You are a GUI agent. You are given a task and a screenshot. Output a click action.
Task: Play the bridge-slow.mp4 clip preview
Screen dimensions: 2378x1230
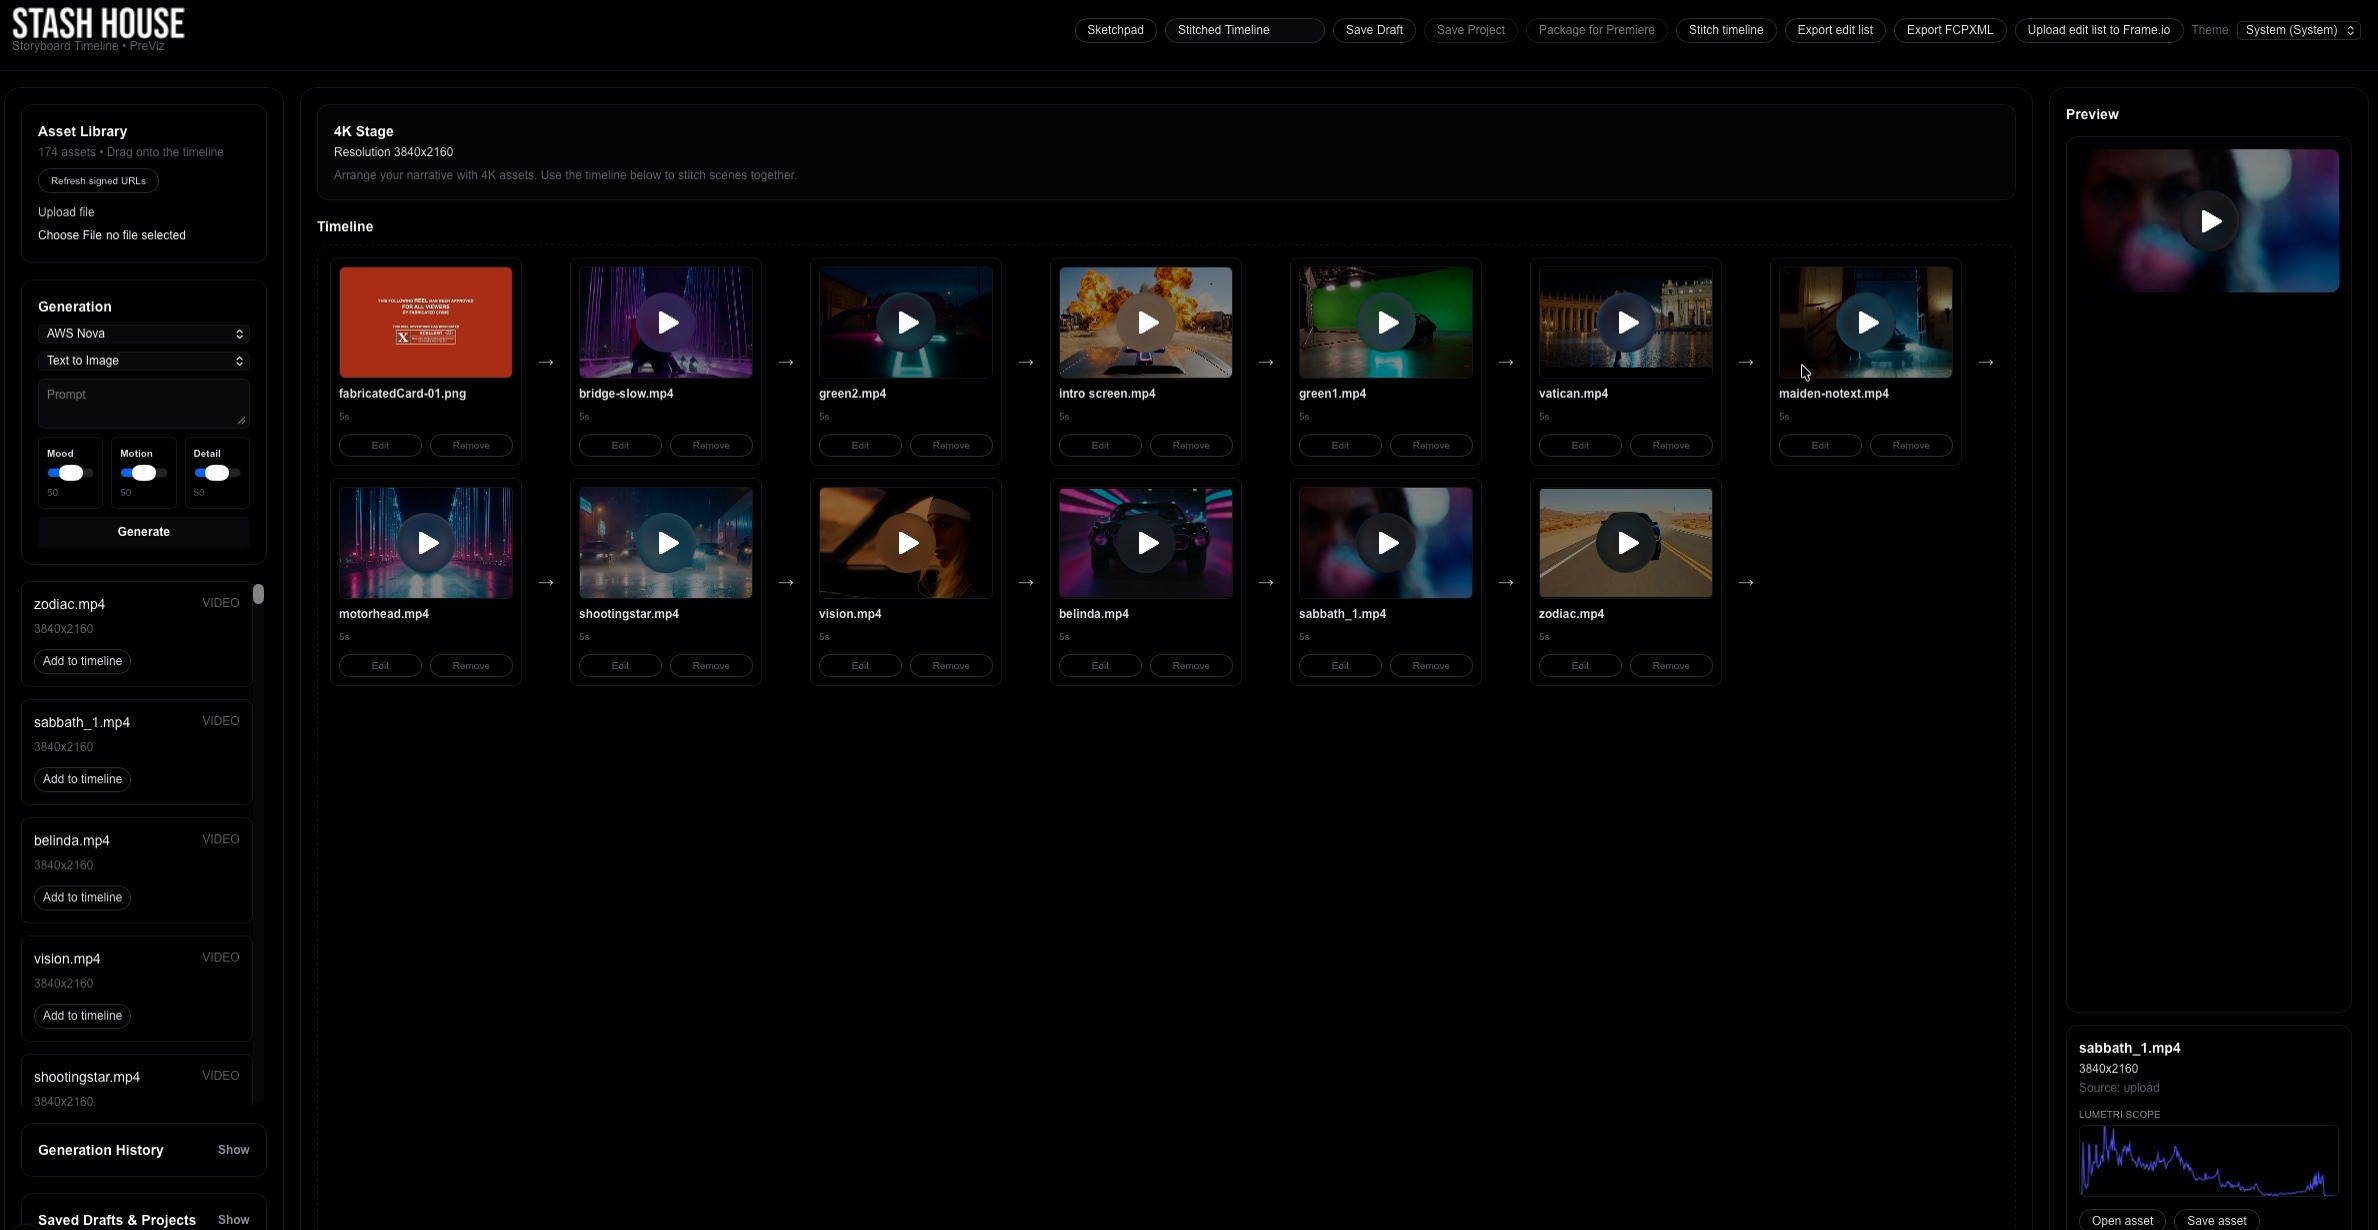666,322
